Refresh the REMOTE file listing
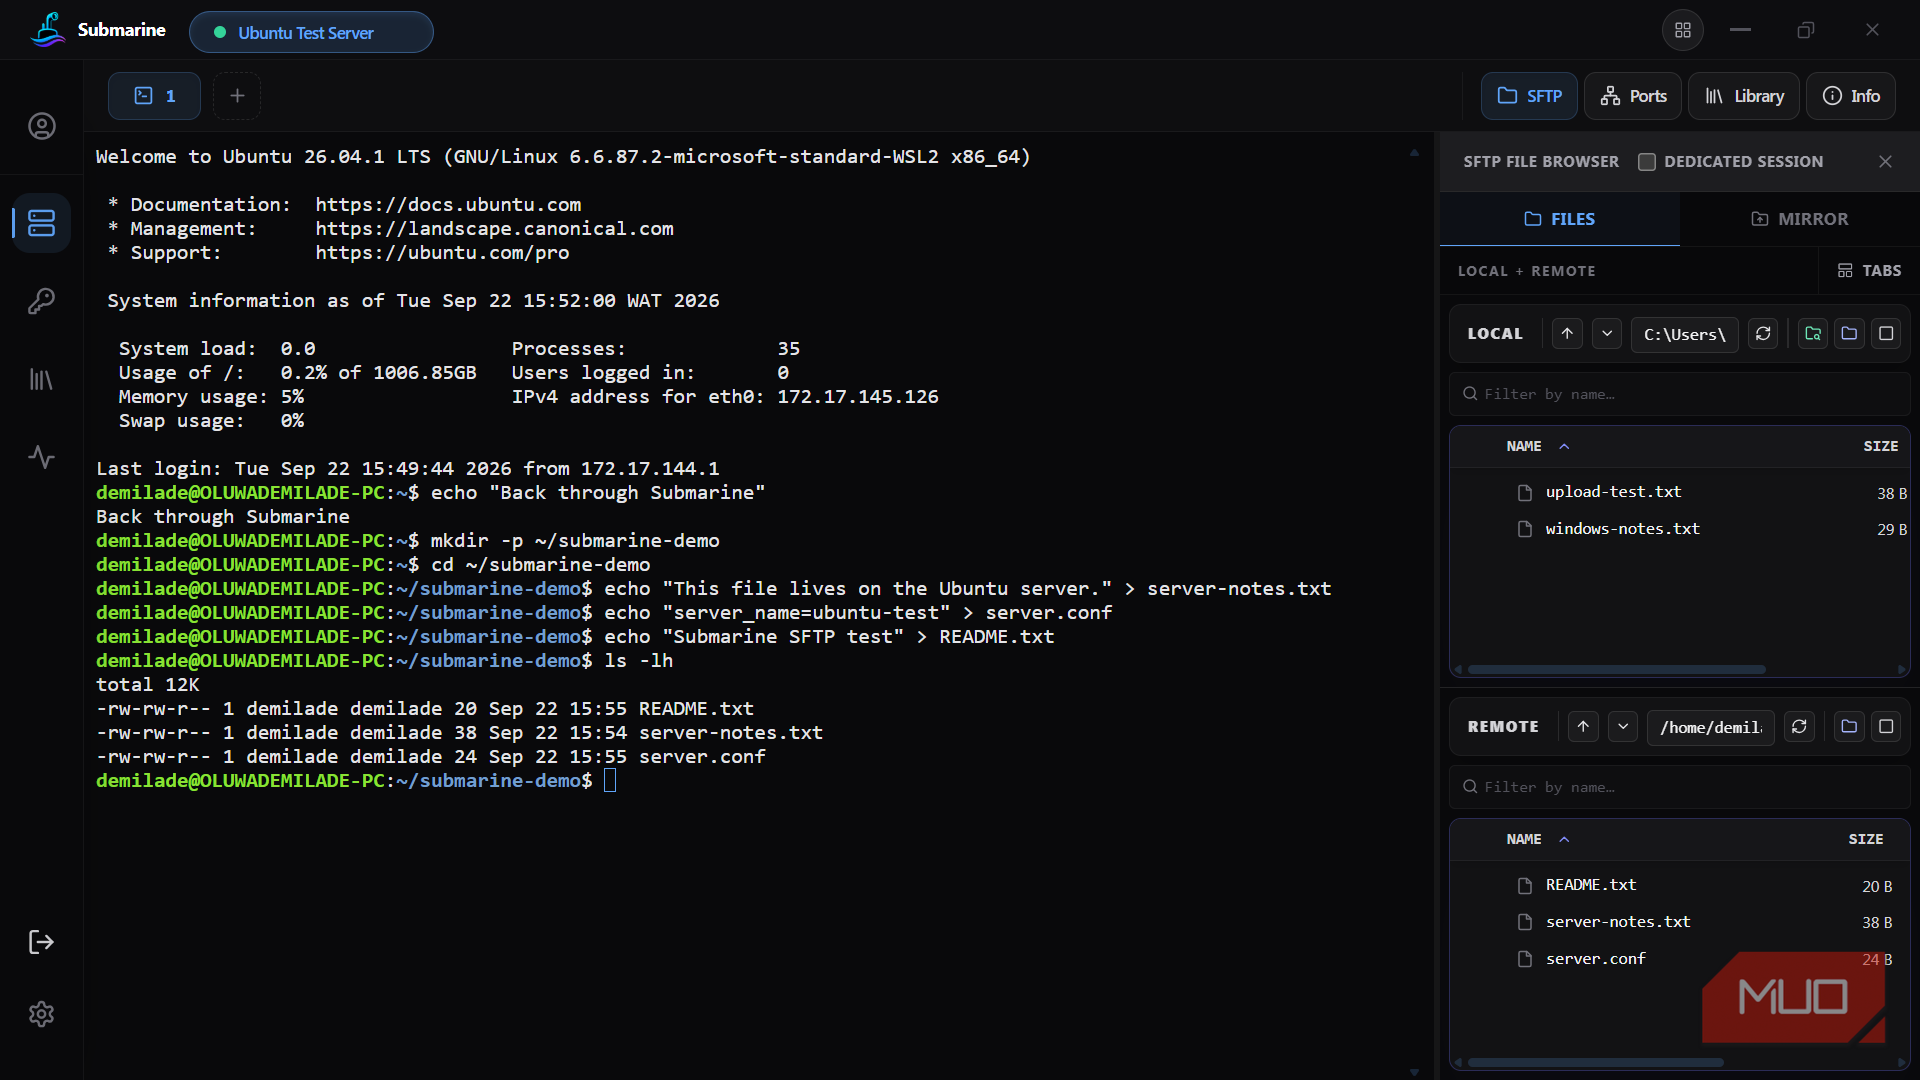1920x1080 pixels. pos(1799,726)
